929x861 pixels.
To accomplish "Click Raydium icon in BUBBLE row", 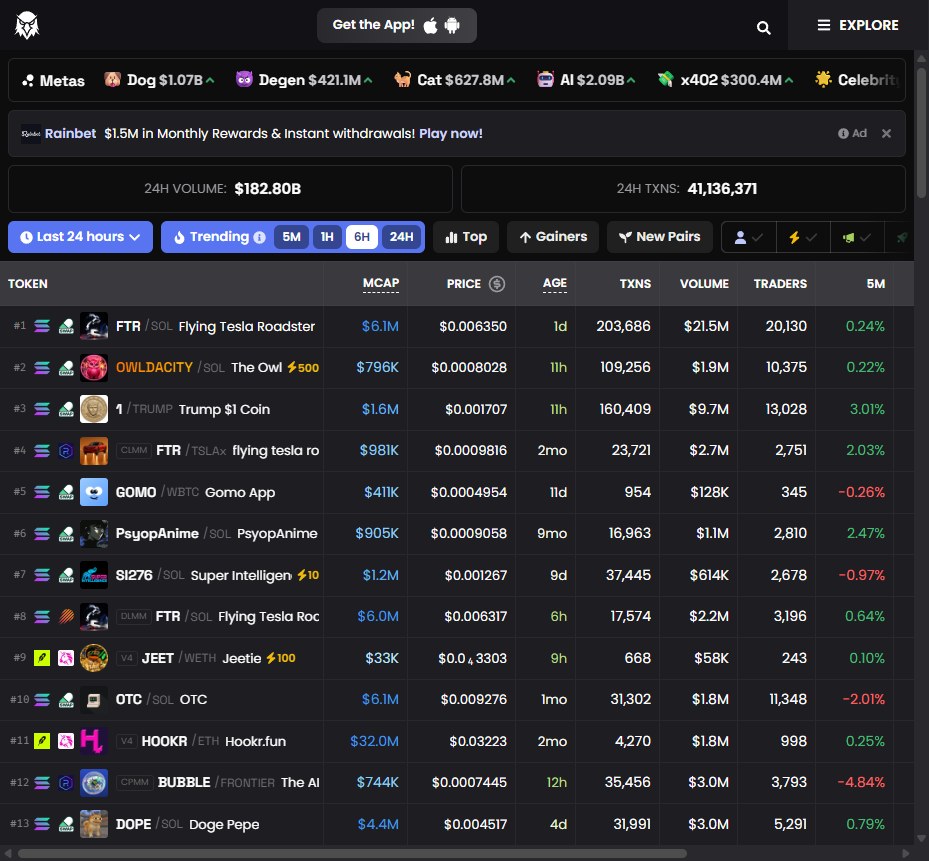I will point(66,783).
